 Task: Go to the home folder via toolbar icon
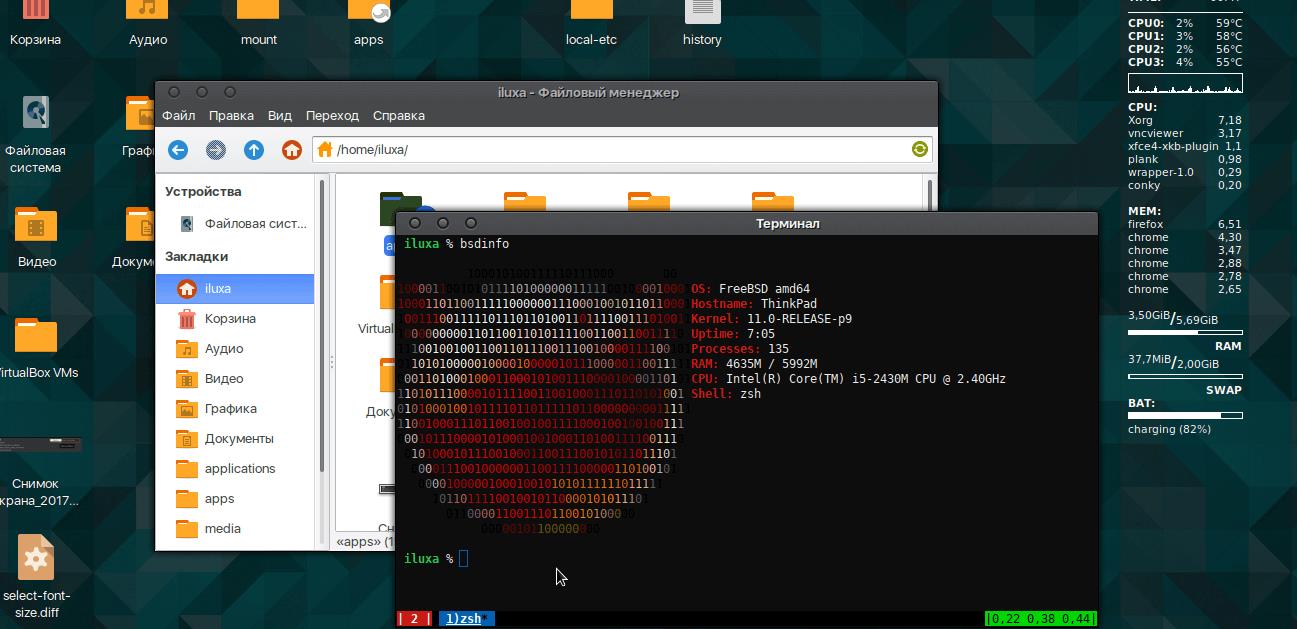(x=292, y=150)
